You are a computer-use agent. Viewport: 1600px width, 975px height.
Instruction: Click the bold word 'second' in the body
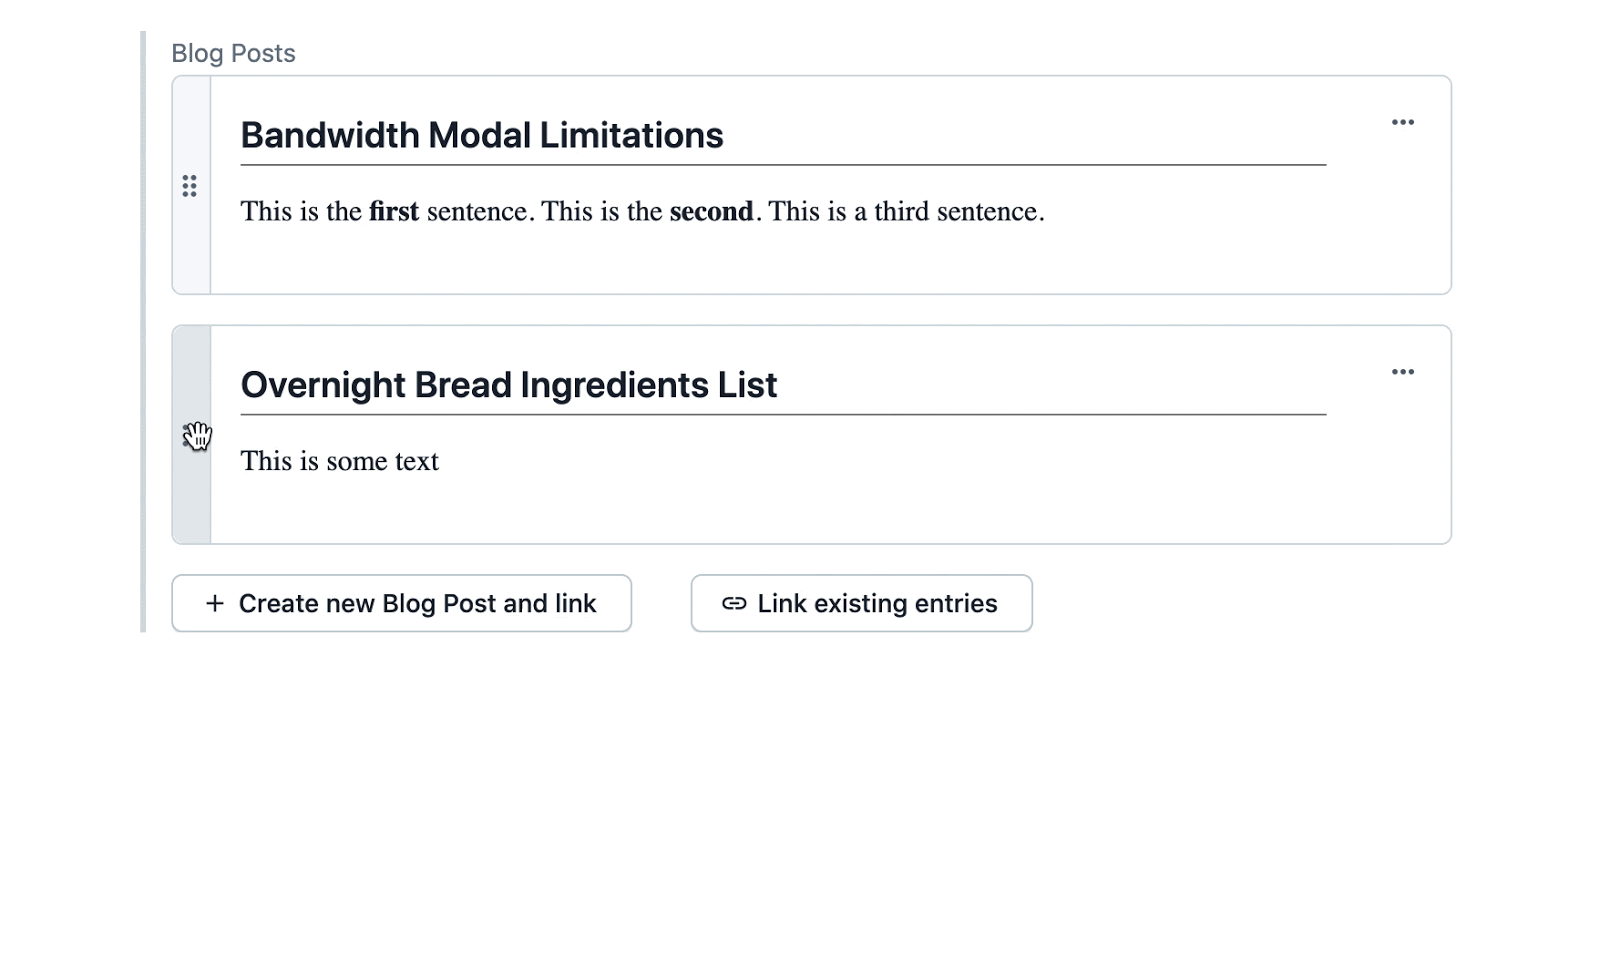pyautogui.click(x=711, y=212)
